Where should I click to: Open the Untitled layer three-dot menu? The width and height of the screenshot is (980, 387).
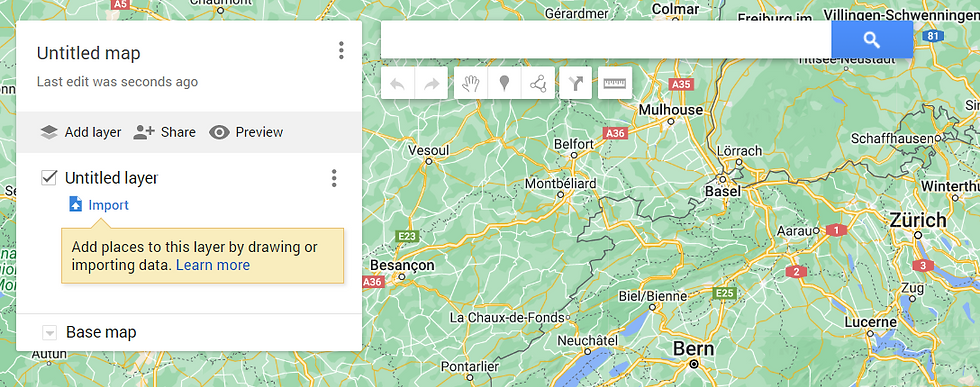click(x=334, y=178)
